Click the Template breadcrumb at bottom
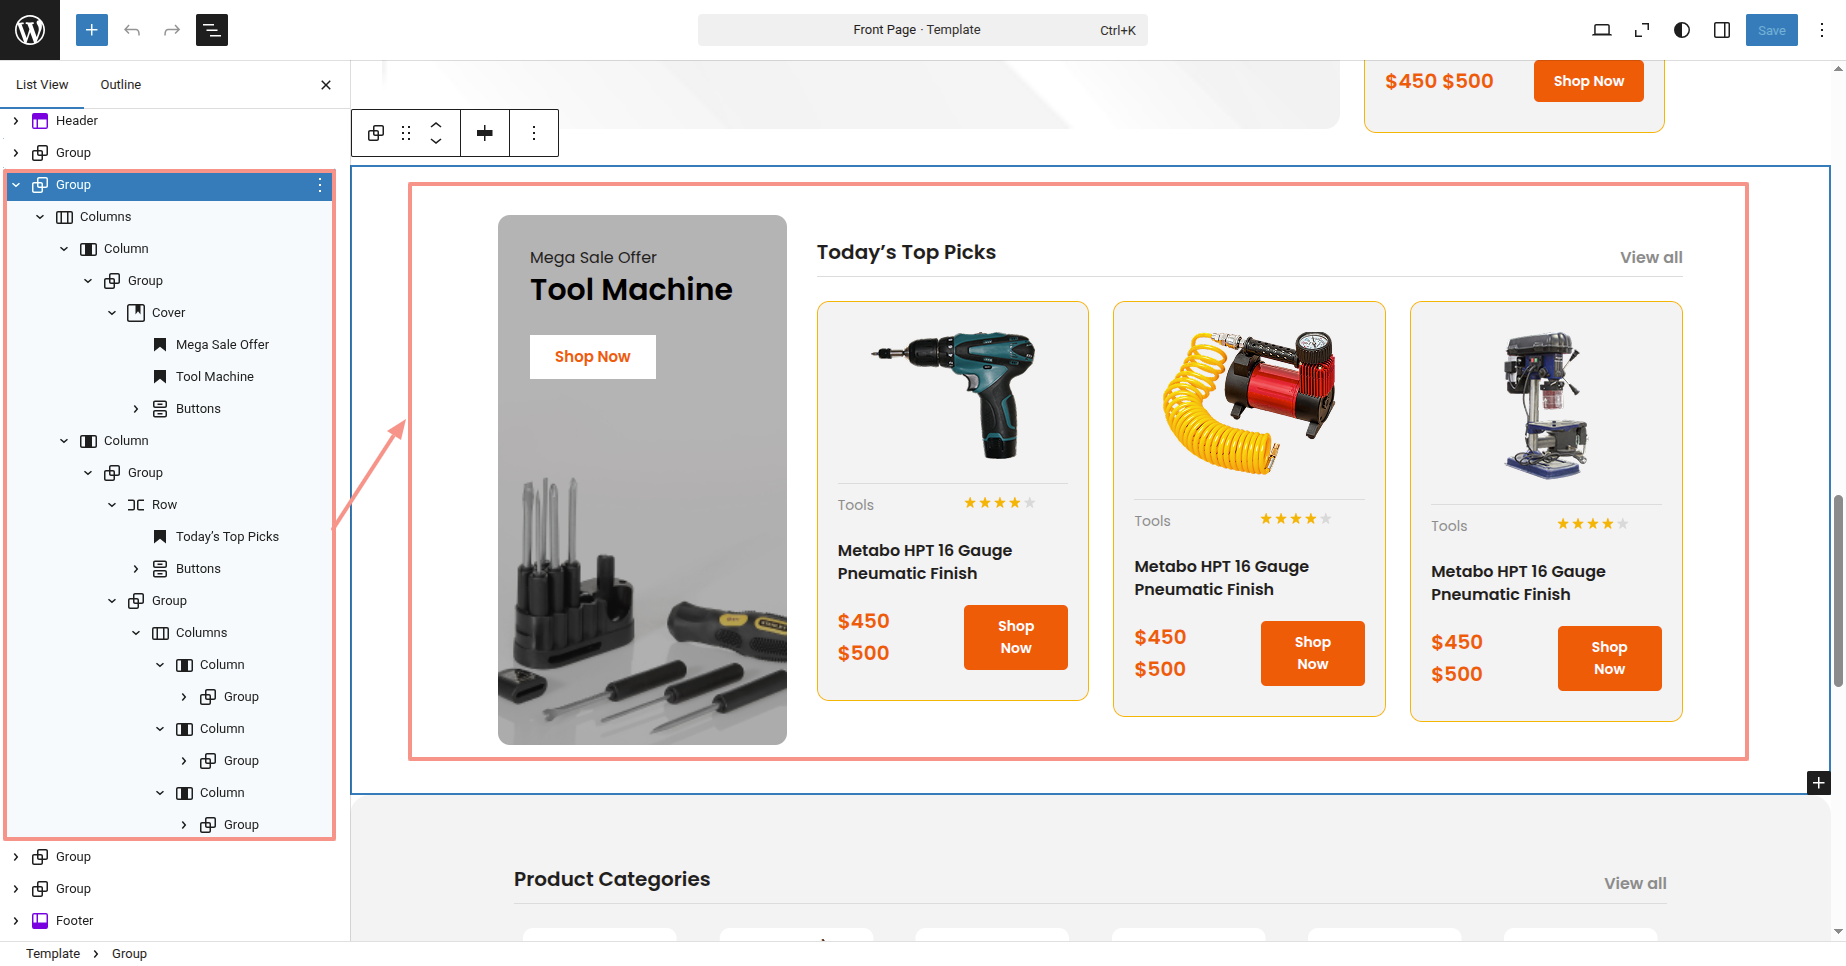This screenshot has height=966, width=1846. point(53,954)
